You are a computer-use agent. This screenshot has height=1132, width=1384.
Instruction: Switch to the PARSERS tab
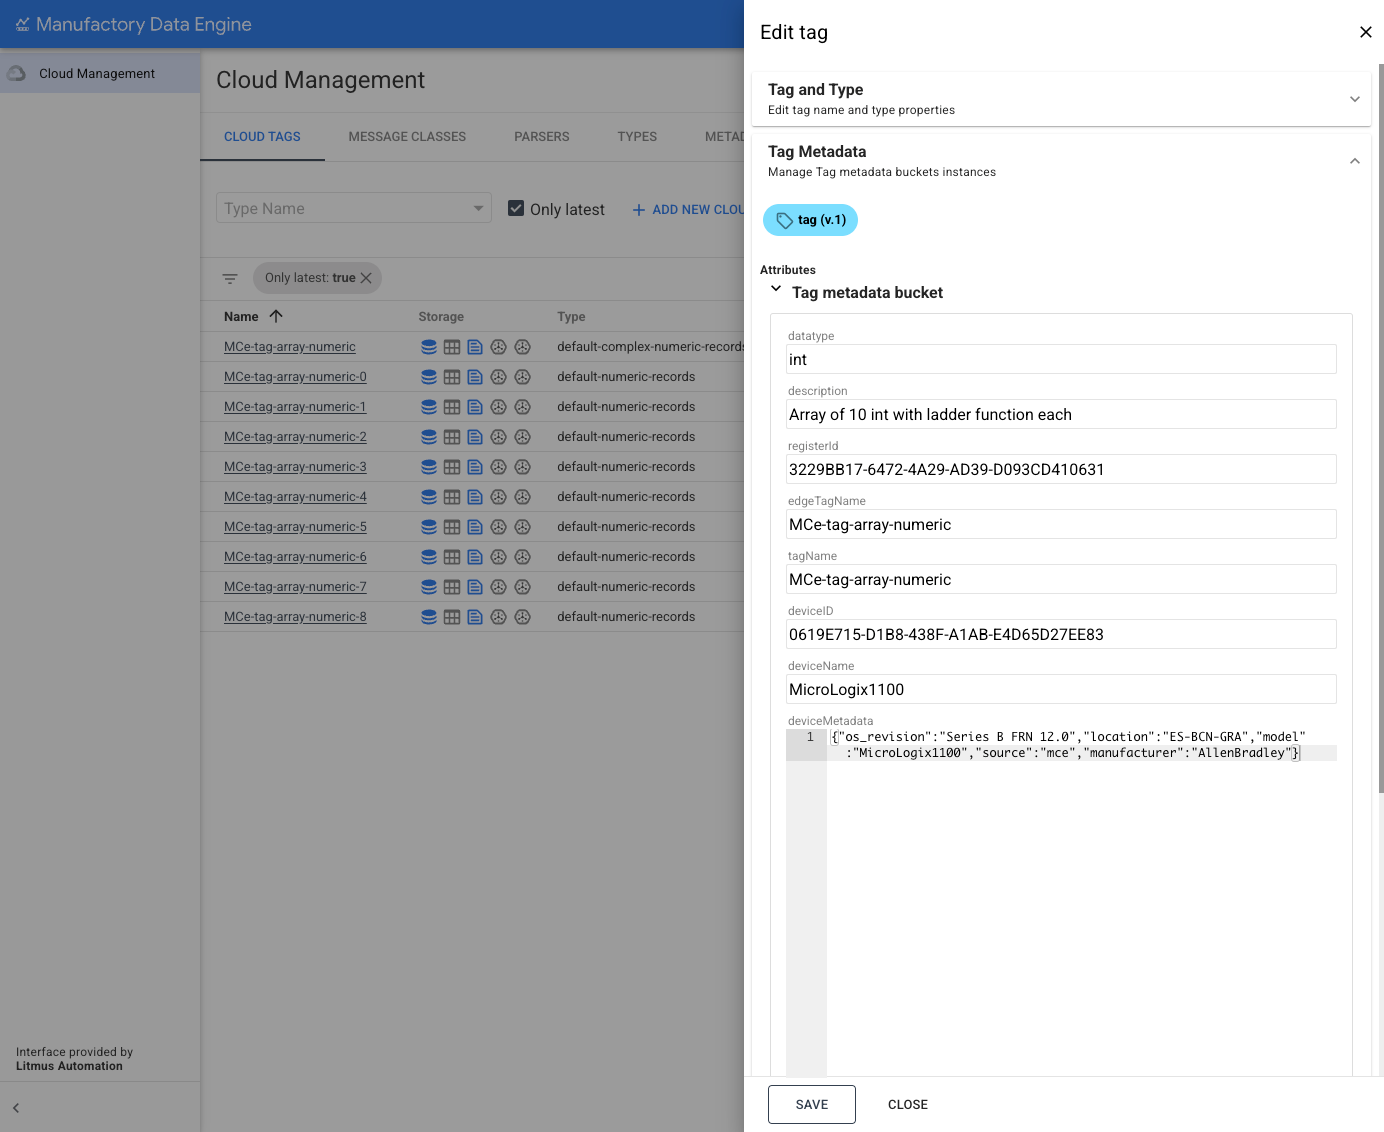[541, 137]
